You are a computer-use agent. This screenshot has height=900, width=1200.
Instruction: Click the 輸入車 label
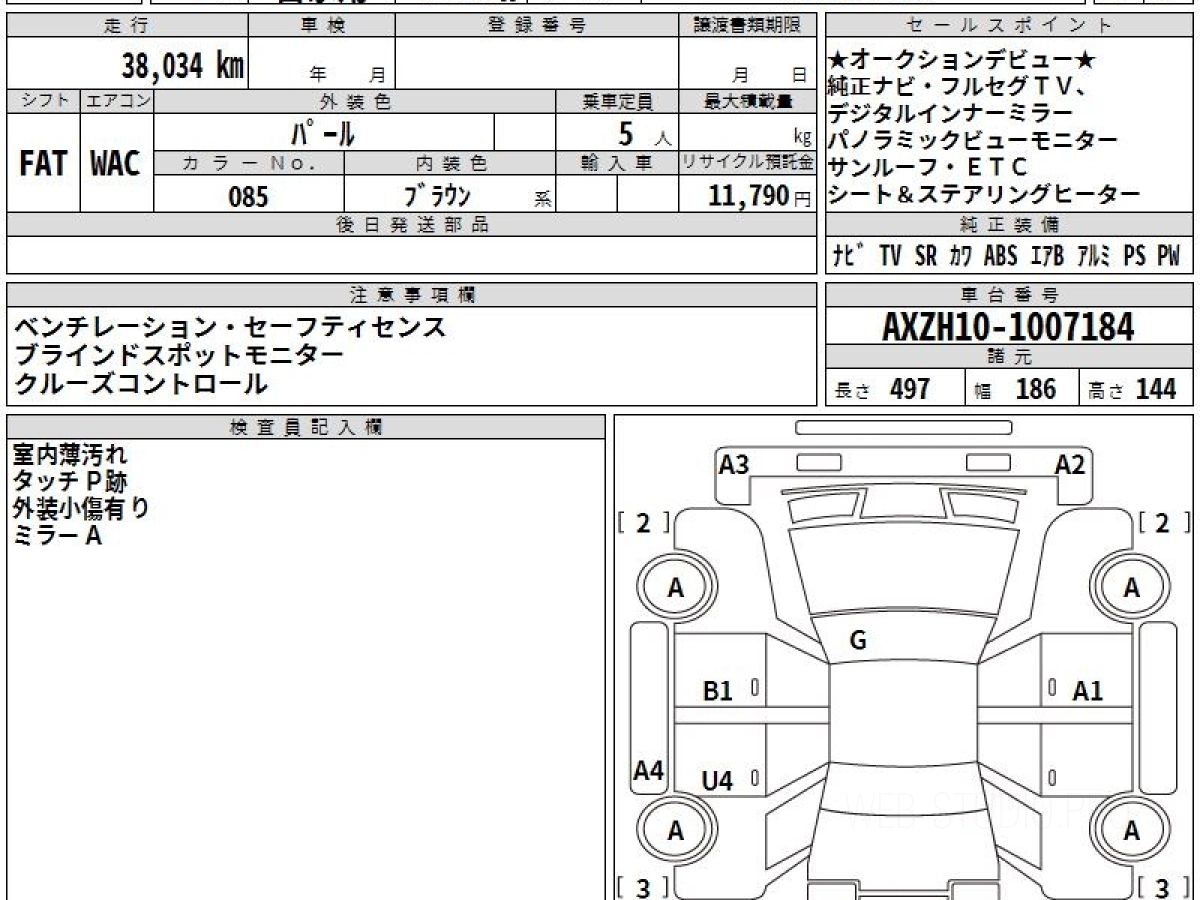617,162
